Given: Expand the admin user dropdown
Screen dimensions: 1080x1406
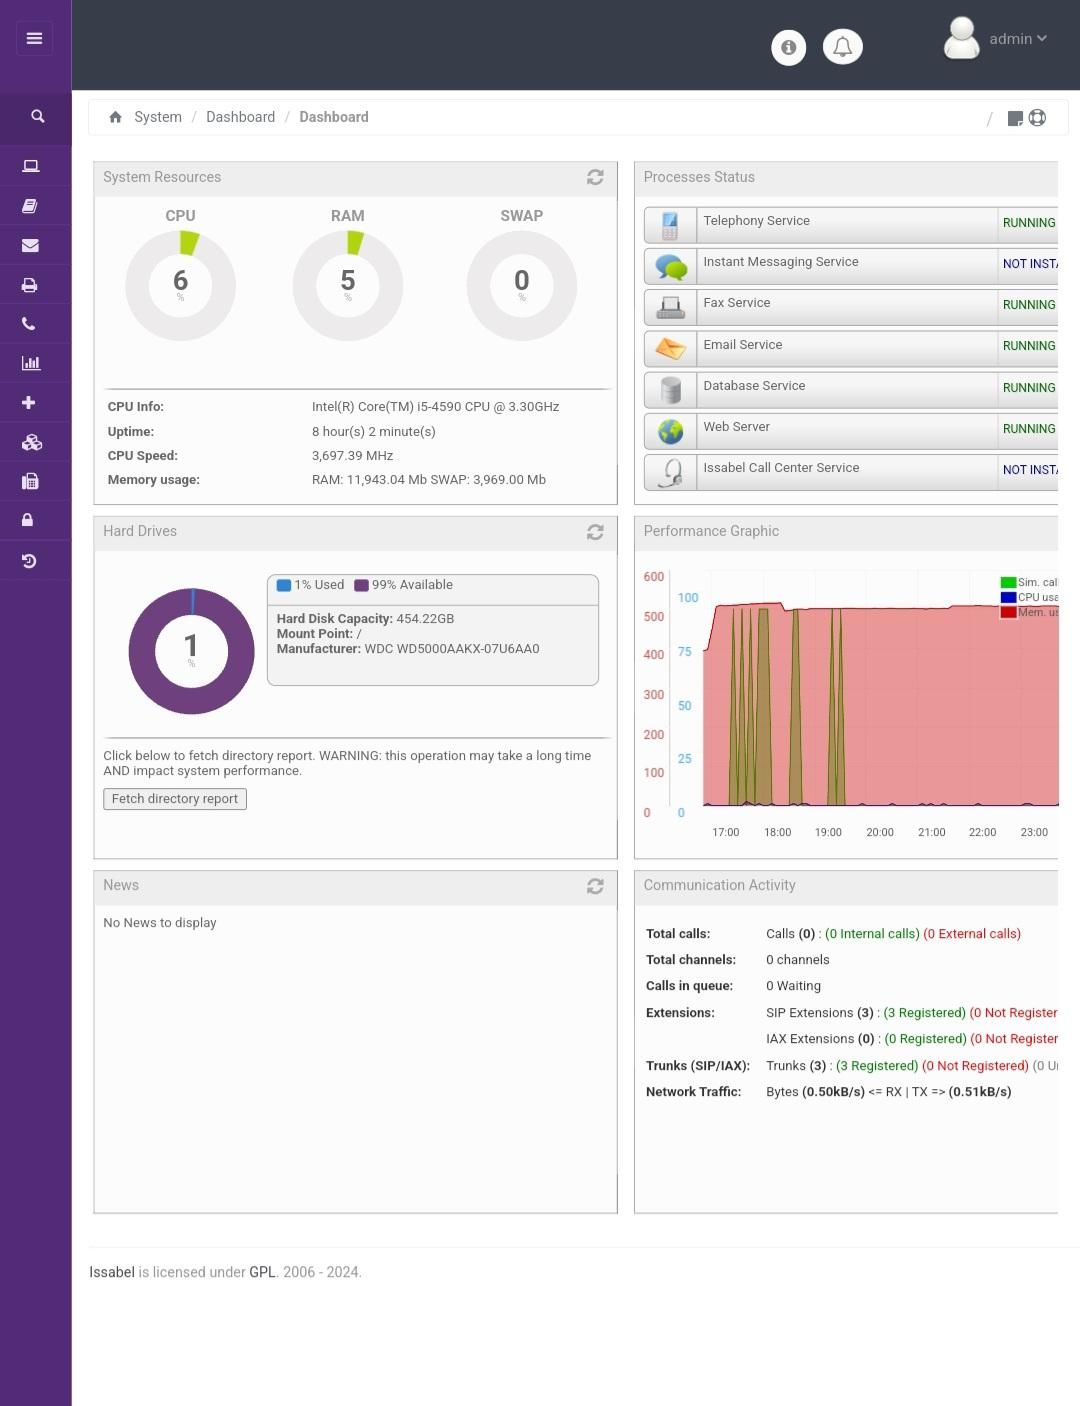Looking at the screenshot, I should [1018, 39].
